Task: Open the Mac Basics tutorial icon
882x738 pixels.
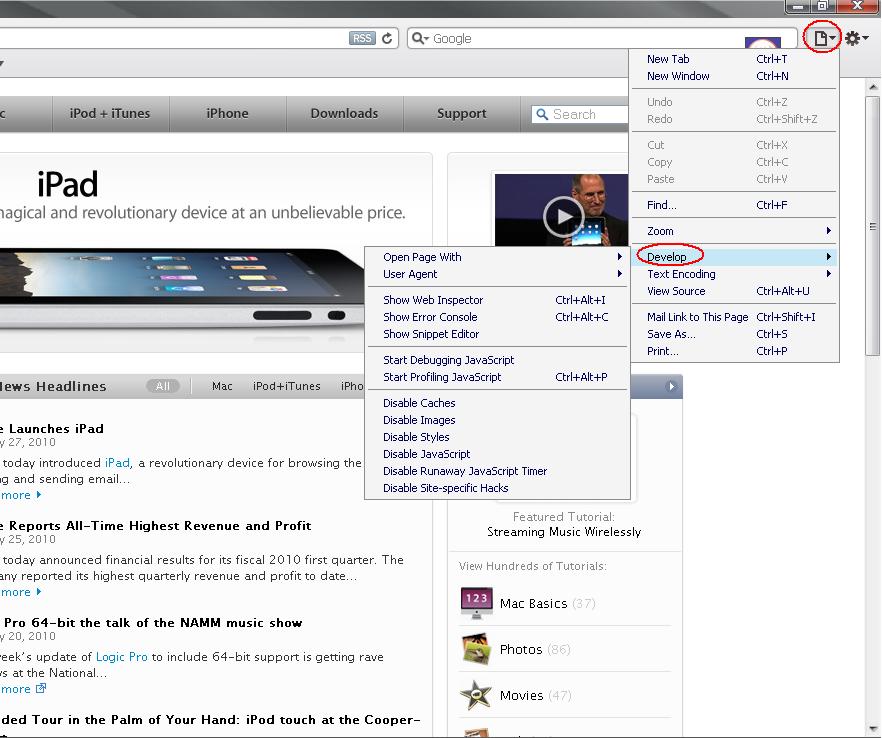Action: point(476,603)
